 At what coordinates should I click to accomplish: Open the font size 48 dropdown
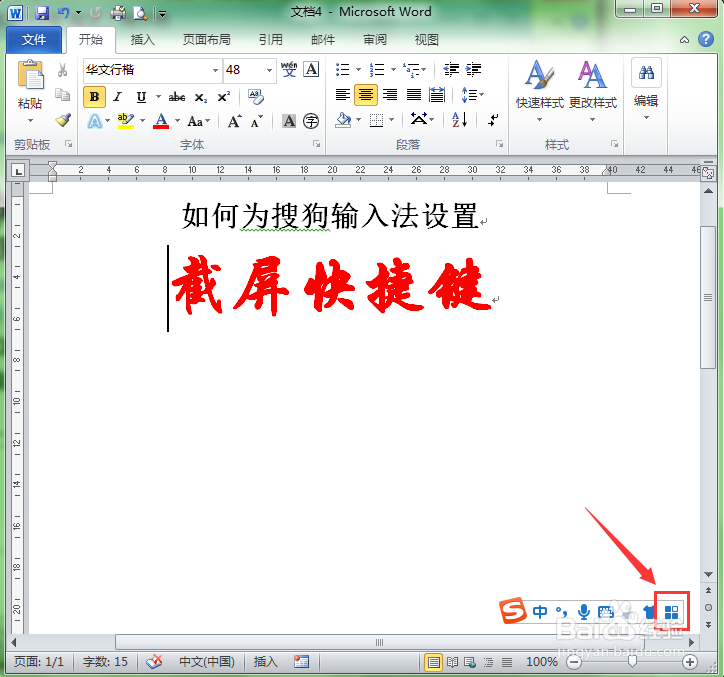[x=269, y=70]
